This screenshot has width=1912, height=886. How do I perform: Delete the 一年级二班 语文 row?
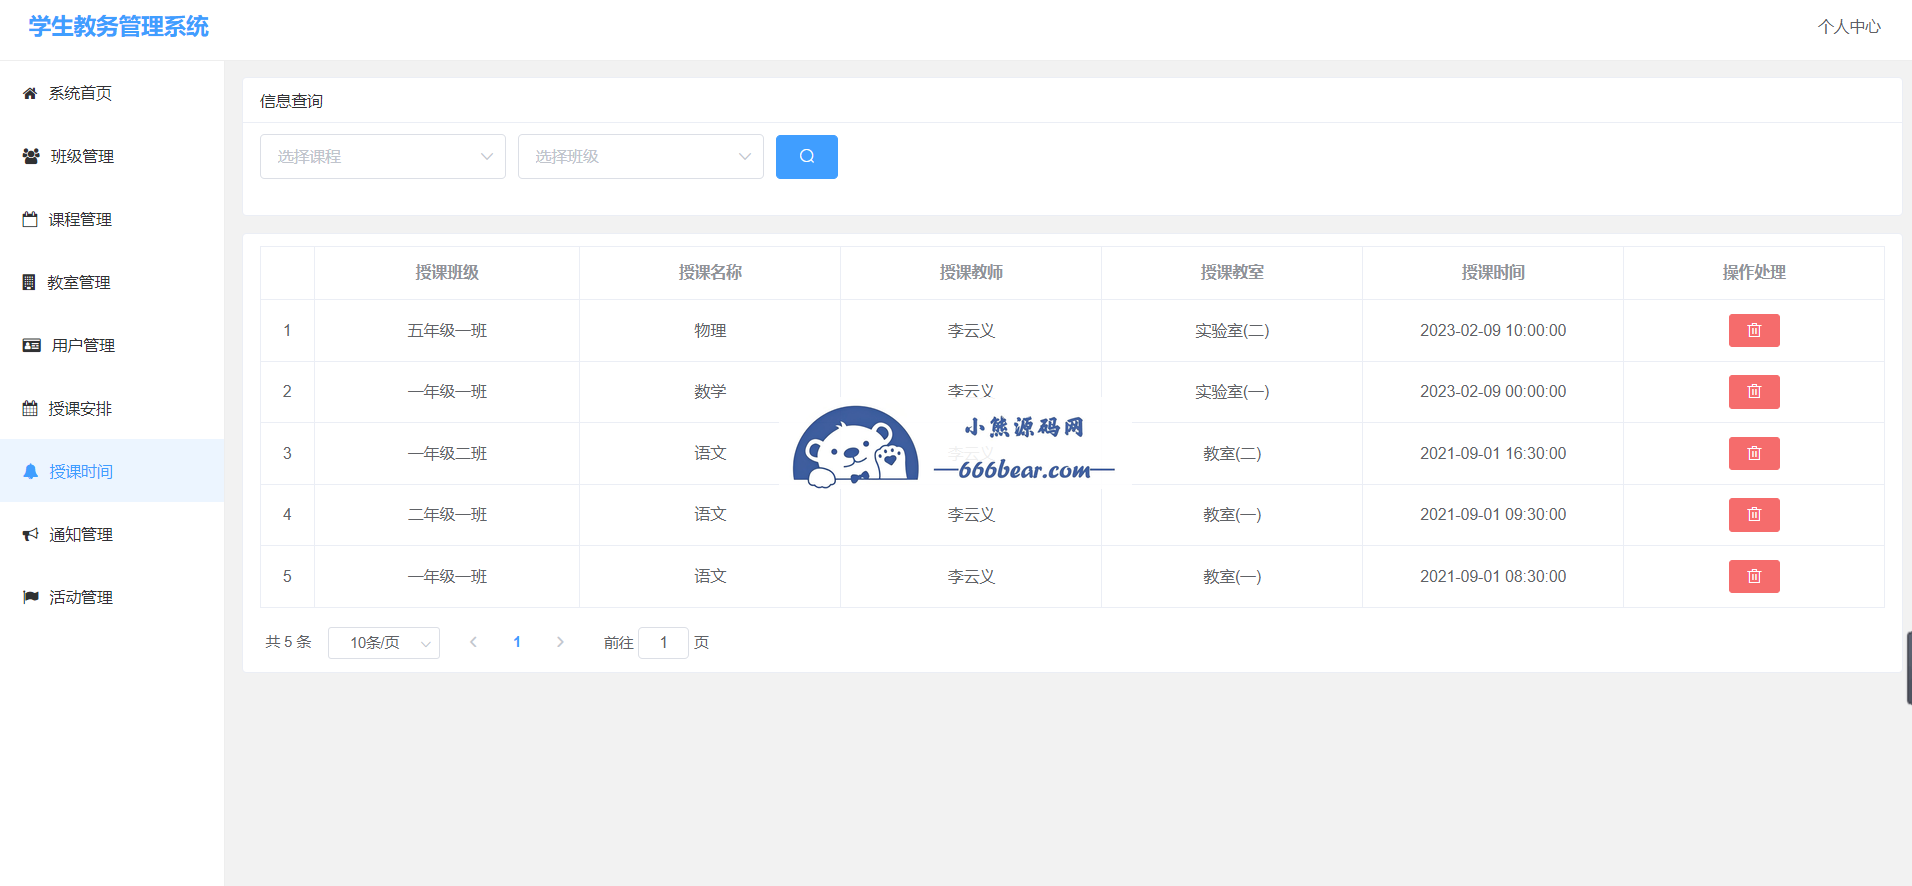coord(1754,454)
